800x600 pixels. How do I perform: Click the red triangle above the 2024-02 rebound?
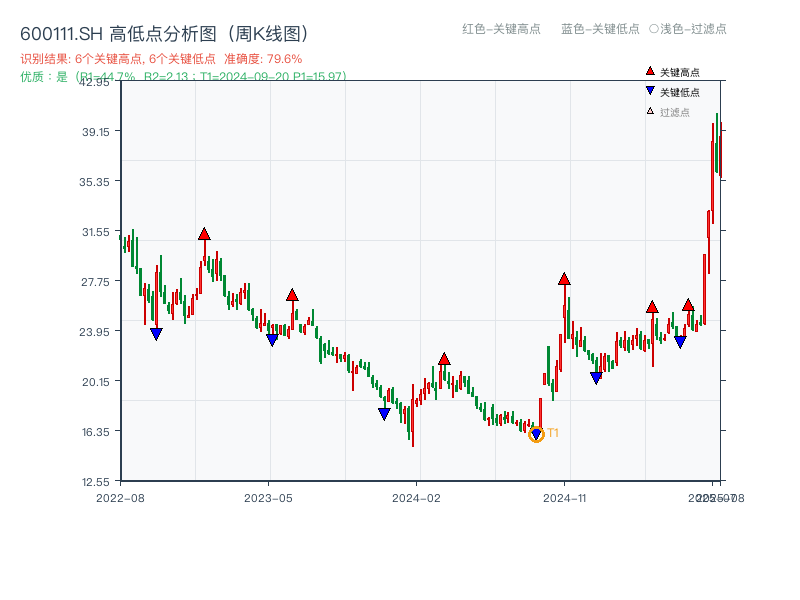(443, 357)
